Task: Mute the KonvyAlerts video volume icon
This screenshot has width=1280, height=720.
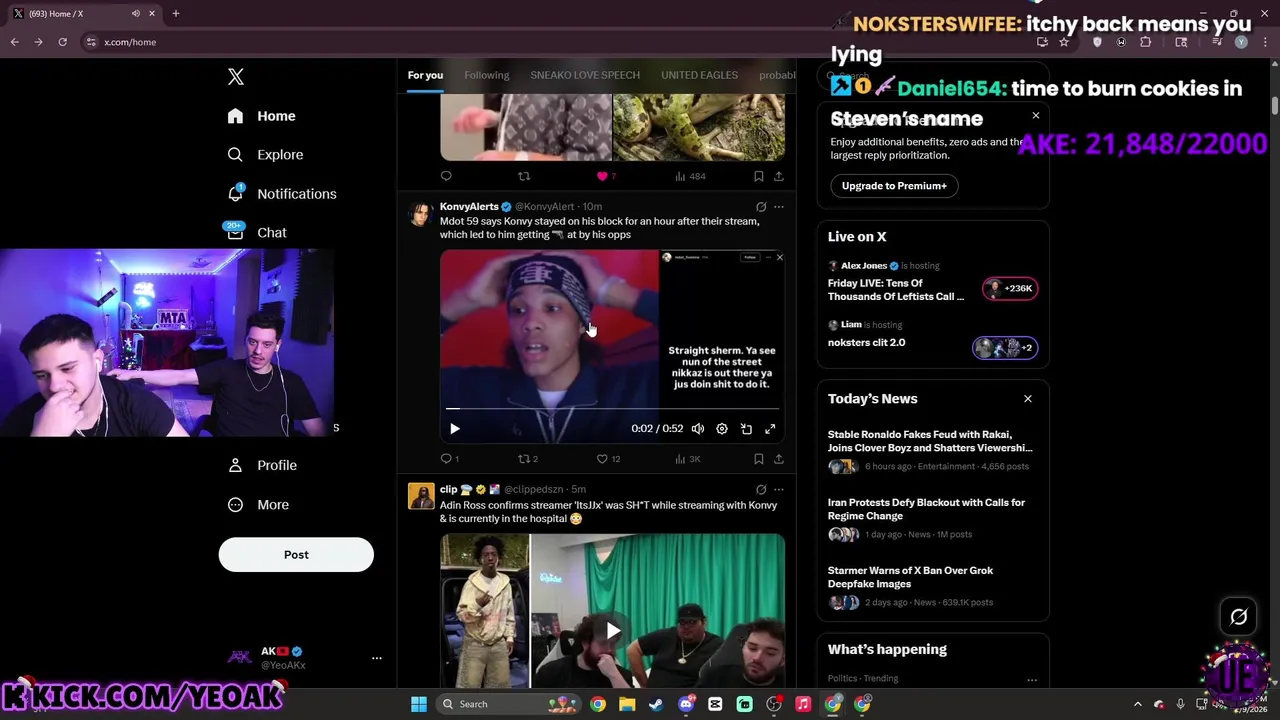Action: pos(698,429)
